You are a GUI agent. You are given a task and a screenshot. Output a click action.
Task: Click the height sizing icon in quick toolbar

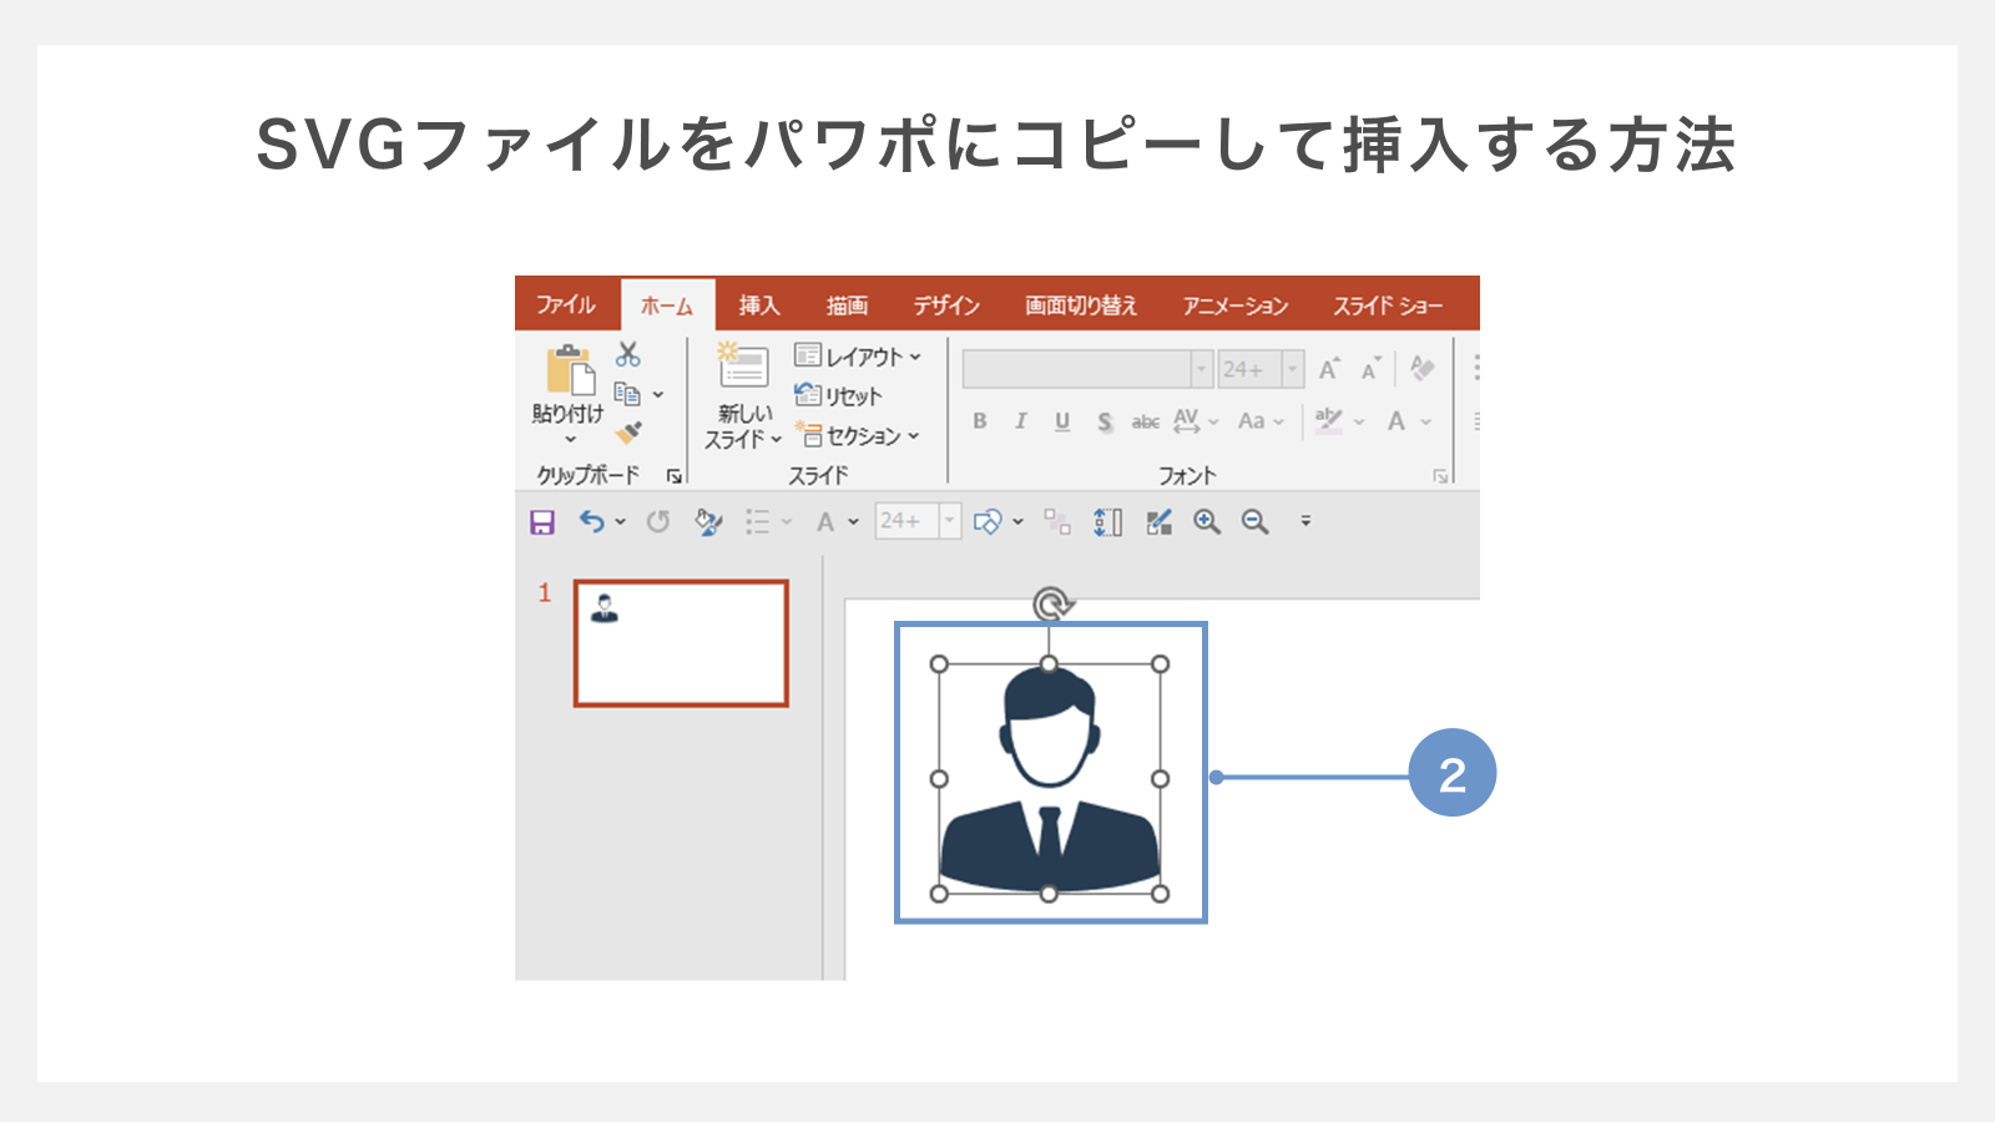pyautogui.click(x=1108, y=522)
